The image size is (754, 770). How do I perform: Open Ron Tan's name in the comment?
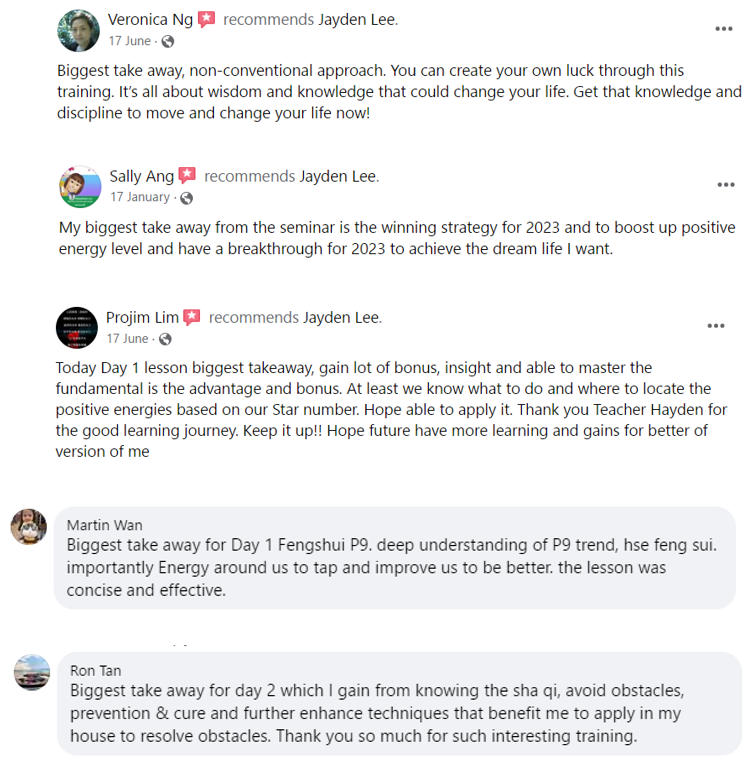[x=96, y=670]
